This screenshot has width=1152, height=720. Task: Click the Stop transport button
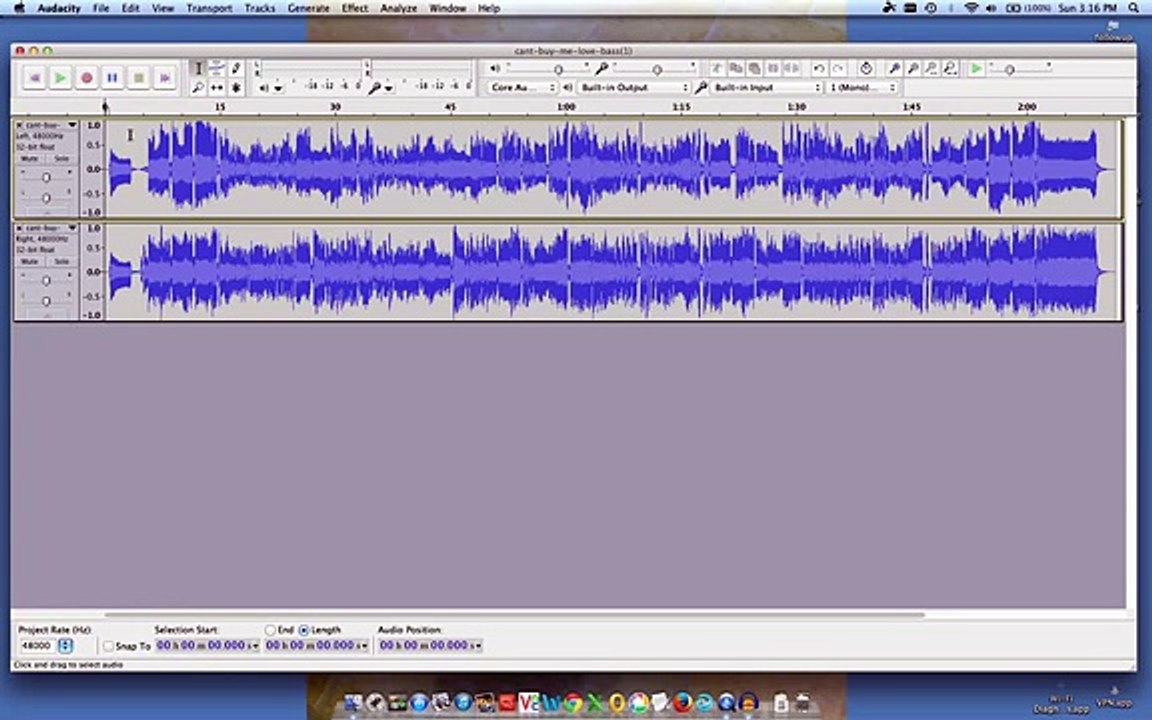click(138, 77)
